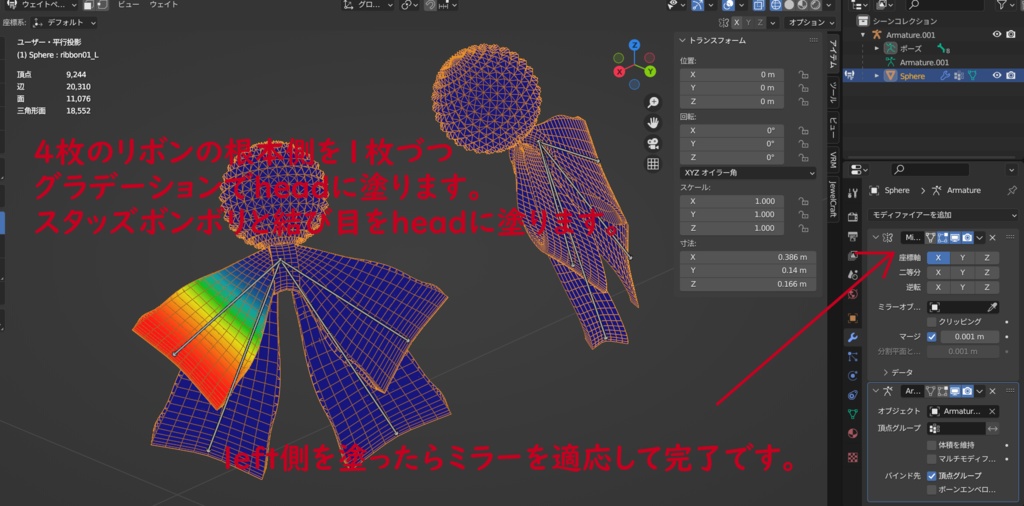Toggle Armature.001 visibility eye in outliner

pos(997,35)
